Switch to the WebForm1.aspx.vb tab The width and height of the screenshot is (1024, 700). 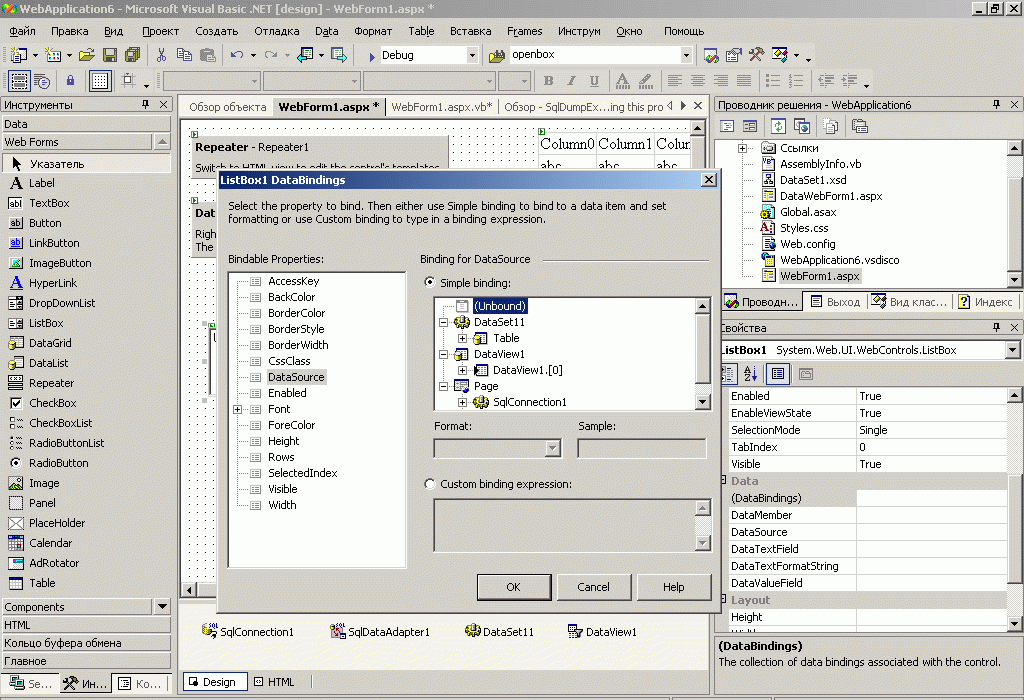tap(442, 107)
